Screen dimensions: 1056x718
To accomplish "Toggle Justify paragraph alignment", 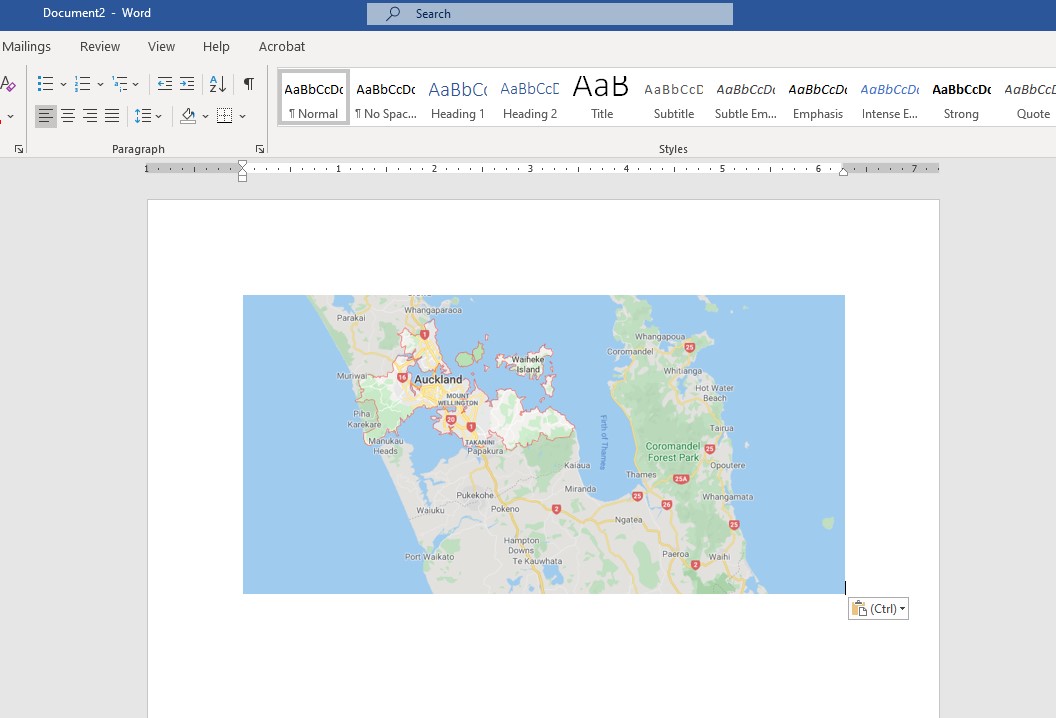I will (112, 116).
